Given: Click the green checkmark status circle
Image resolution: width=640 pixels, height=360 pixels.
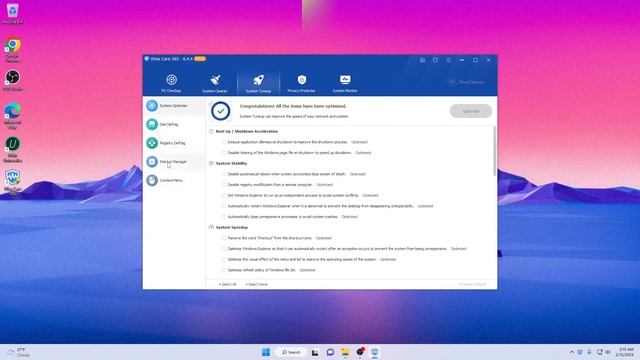Looking at the screenshot, I should (x=220, y=111).
